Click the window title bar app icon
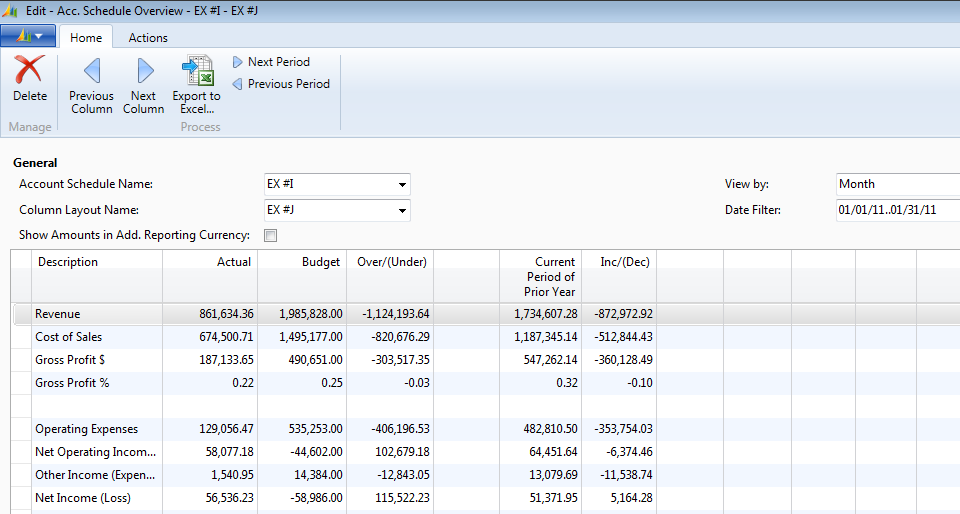Image resolution: width=960 pixels, height=514 pixels. [x=12, y=10]
